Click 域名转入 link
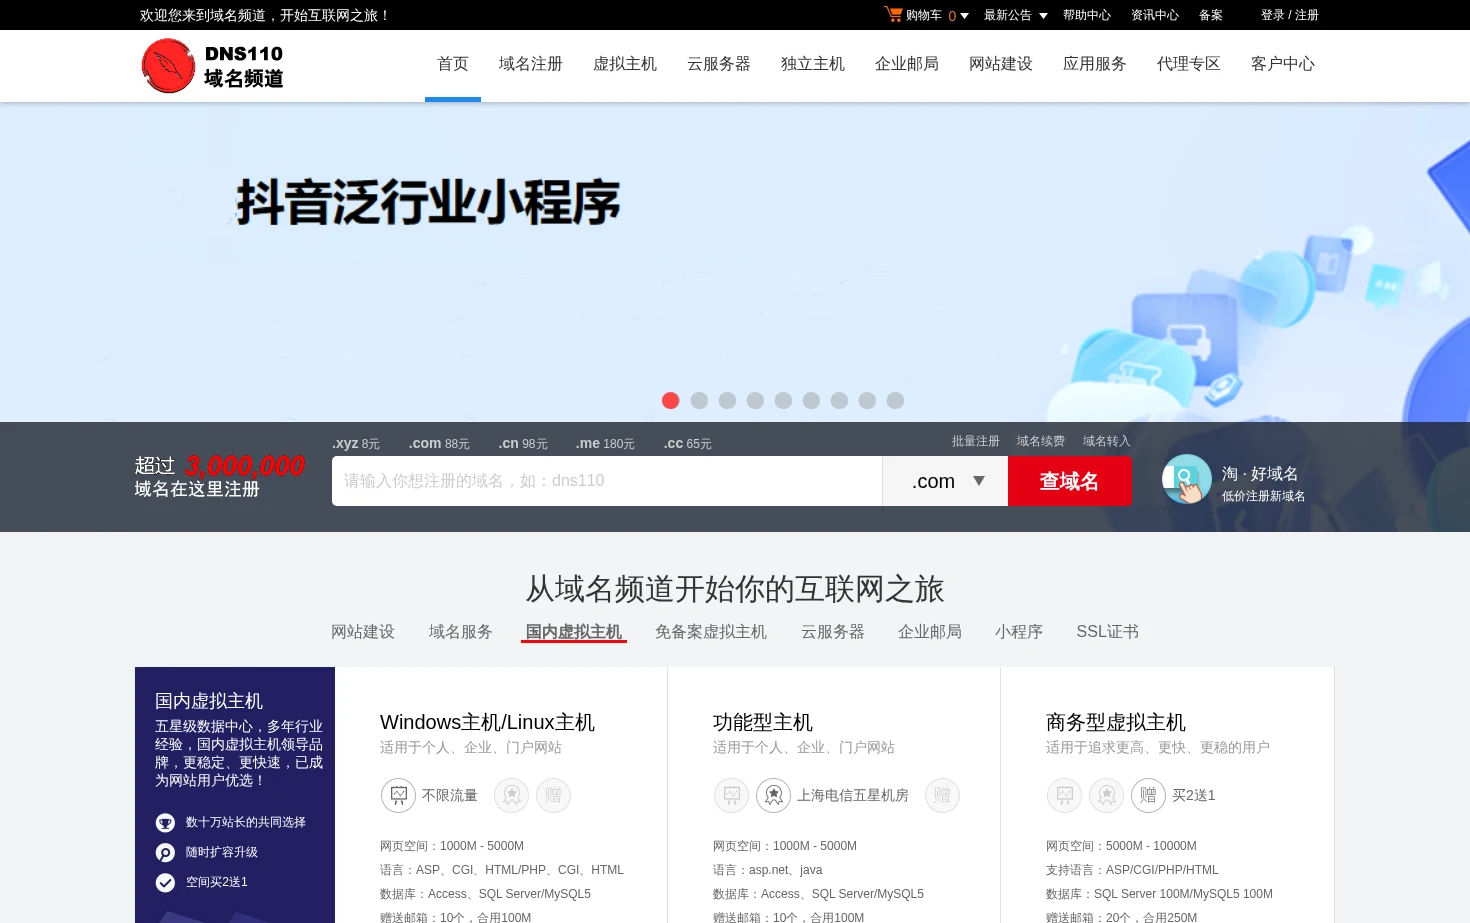The image size is (1470, 923). 1107,441
